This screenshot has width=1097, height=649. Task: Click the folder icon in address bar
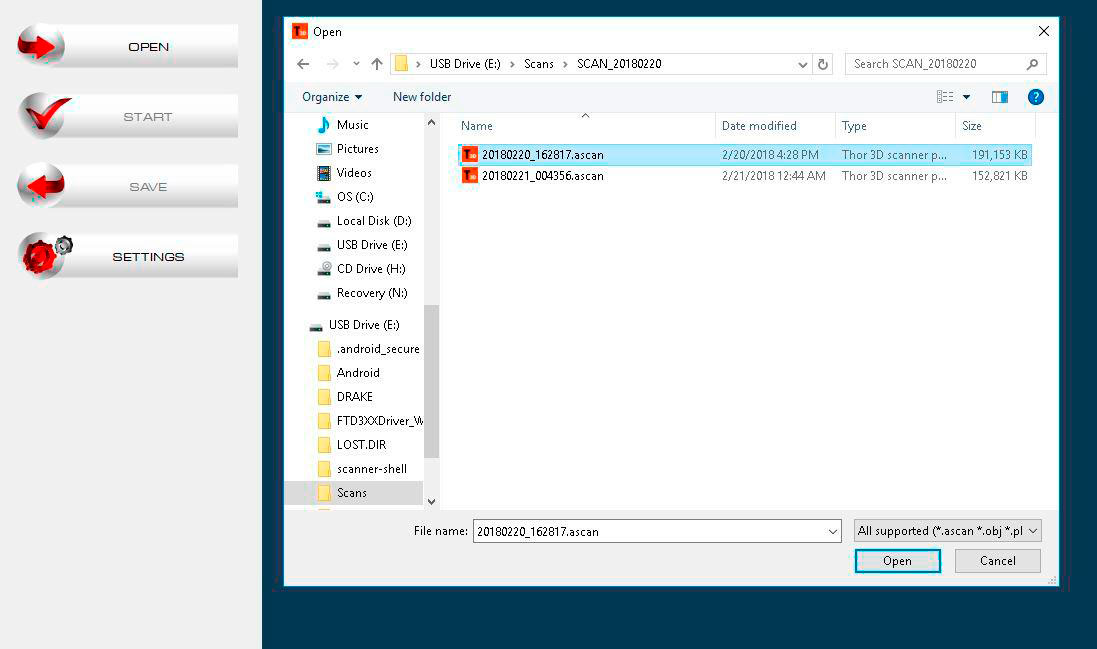pos(402,64)
